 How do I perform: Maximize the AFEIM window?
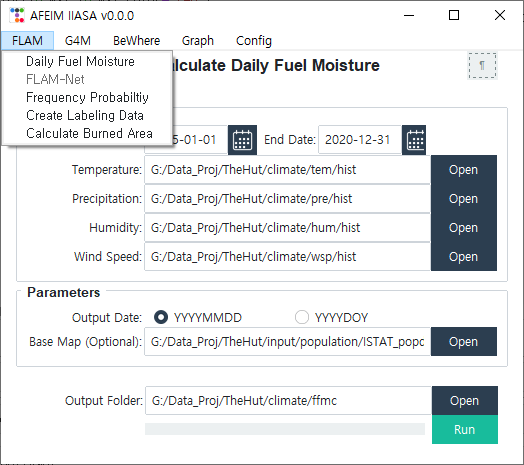pos(454,15)
